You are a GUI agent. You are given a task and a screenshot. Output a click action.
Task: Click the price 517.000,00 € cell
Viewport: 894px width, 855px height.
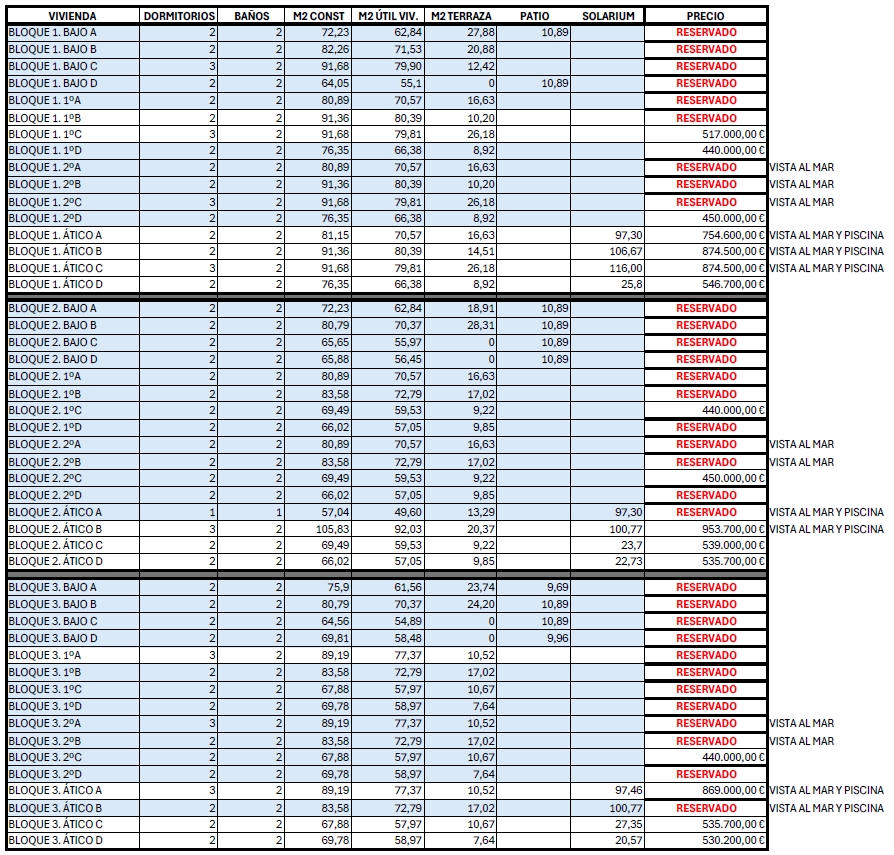point(705,135)
